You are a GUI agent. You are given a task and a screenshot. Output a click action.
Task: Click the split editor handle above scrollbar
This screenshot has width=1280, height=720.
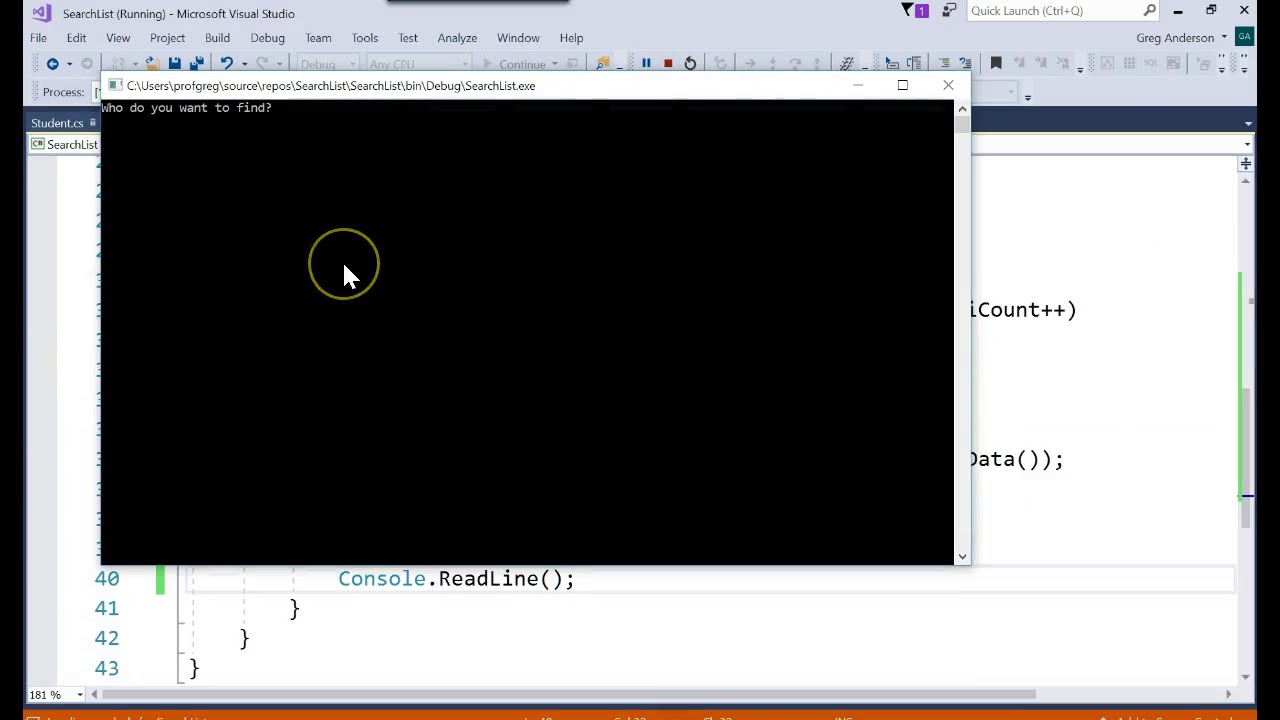click(x=1246, y=163)
